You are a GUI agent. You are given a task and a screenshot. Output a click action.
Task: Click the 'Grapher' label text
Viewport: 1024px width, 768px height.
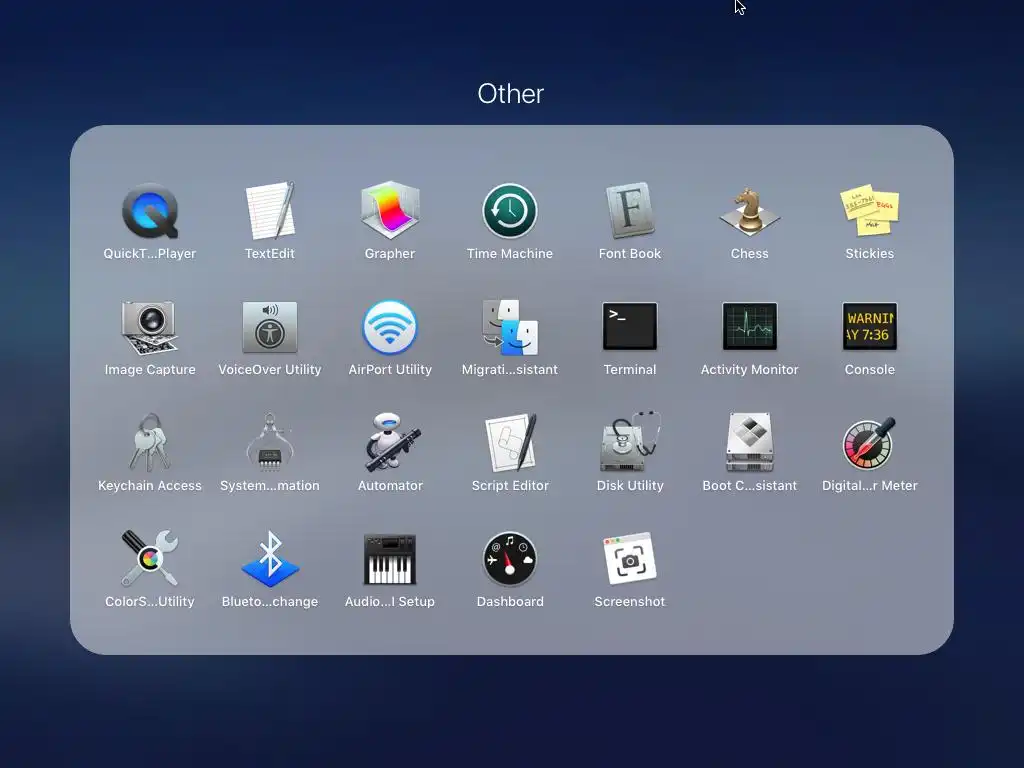pyautogui.click(x=390, y=253)
